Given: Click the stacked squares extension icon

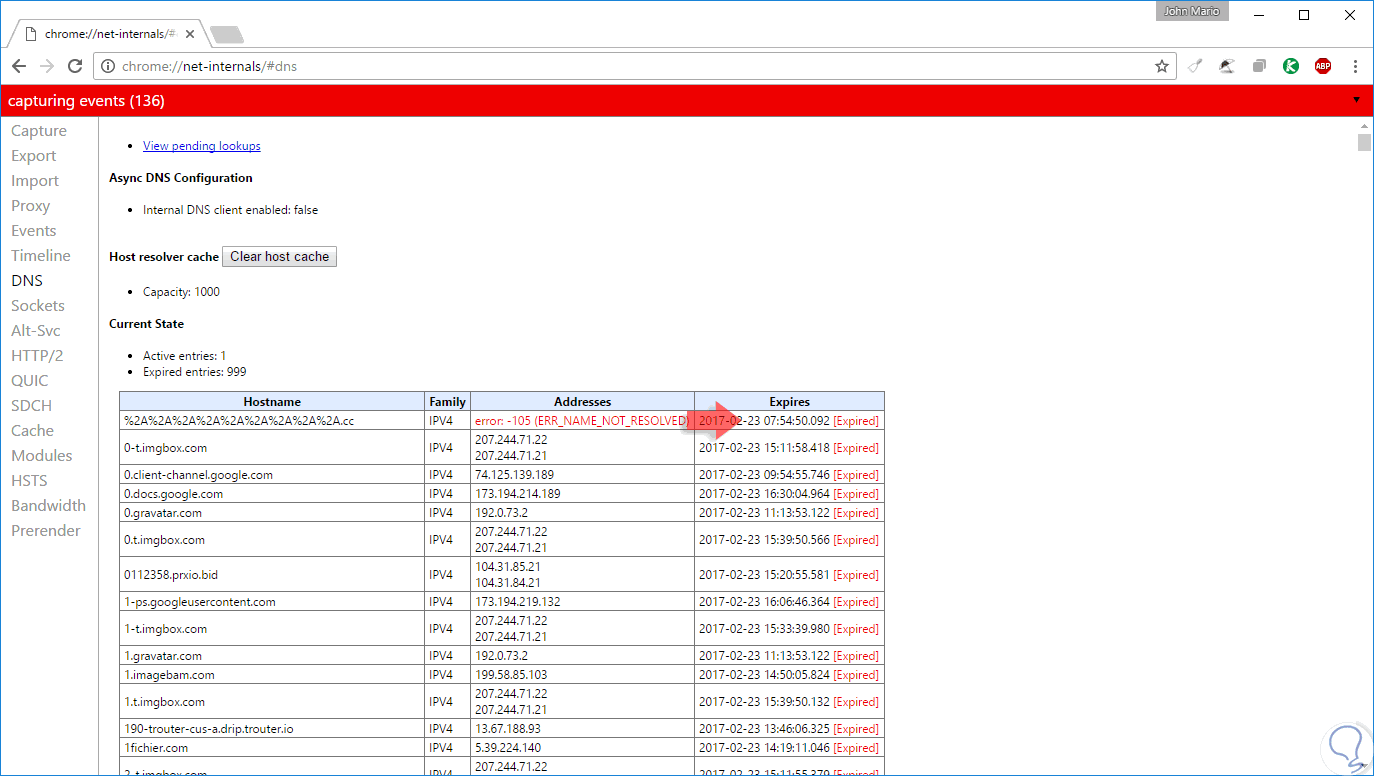Looking at the screenshot, I should click(1259, 66).
